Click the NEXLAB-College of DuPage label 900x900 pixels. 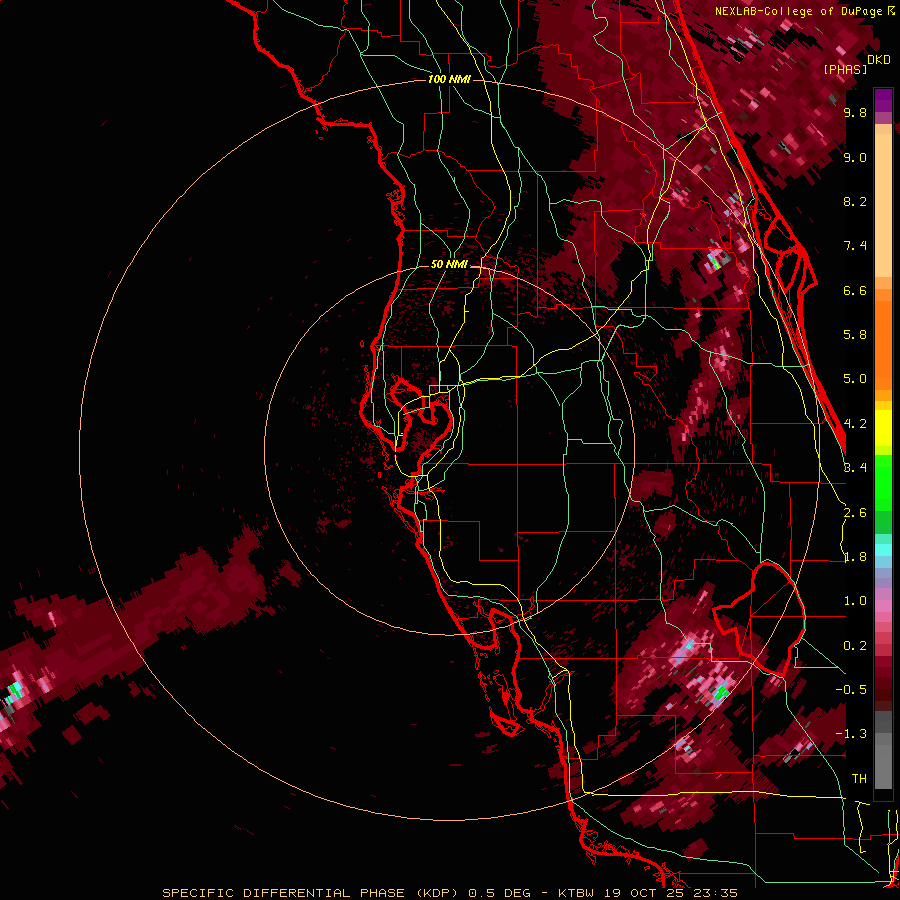coord(800,11)
